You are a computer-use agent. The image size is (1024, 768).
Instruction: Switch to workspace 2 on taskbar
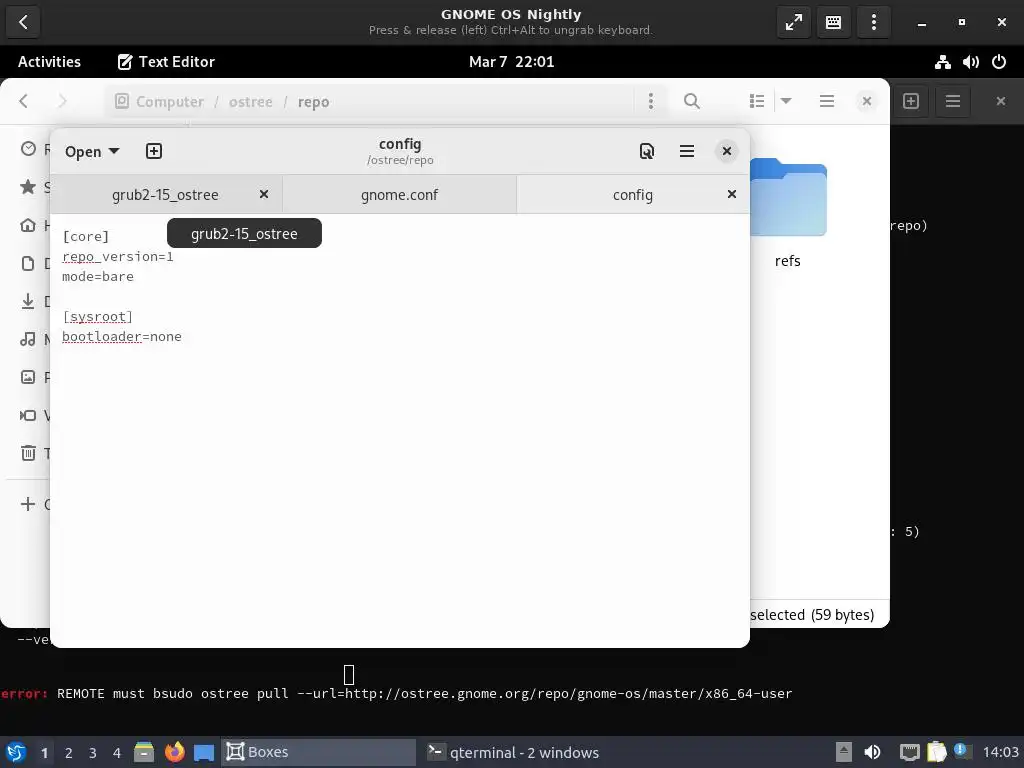(69, 753)
